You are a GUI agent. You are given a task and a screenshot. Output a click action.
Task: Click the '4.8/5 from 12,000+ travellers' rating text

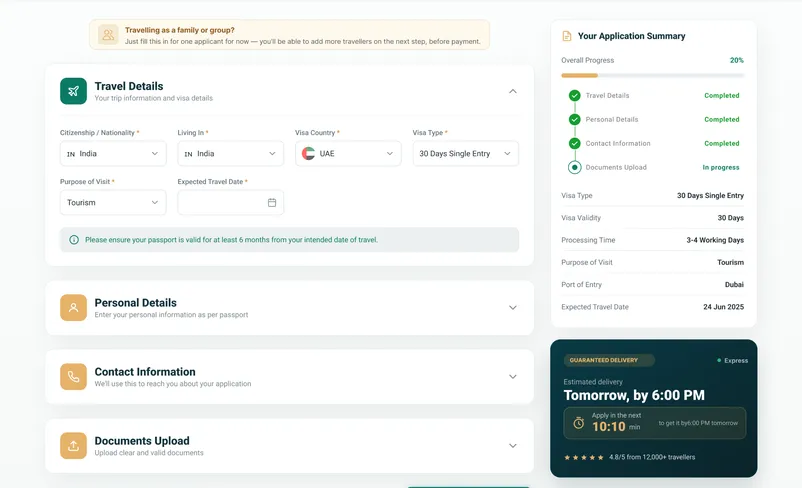[x=652, y=457]
